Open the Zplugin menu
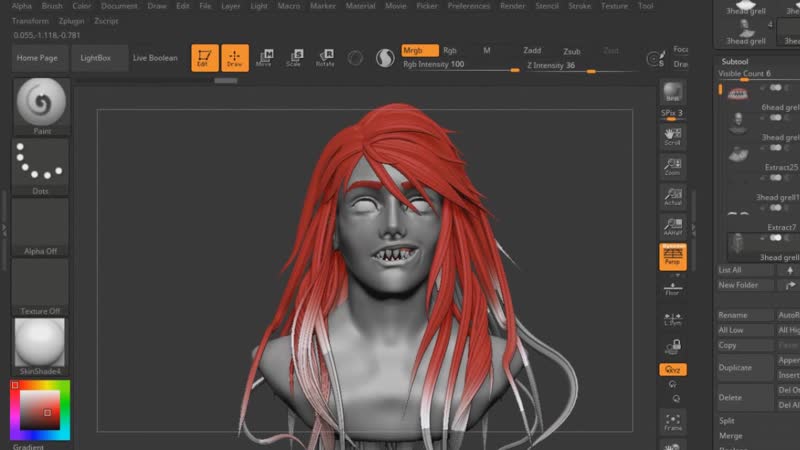 (71, 21)
